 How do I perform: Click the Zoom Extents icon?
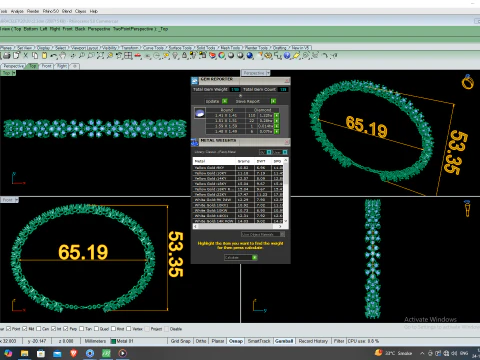coord(100,56)
